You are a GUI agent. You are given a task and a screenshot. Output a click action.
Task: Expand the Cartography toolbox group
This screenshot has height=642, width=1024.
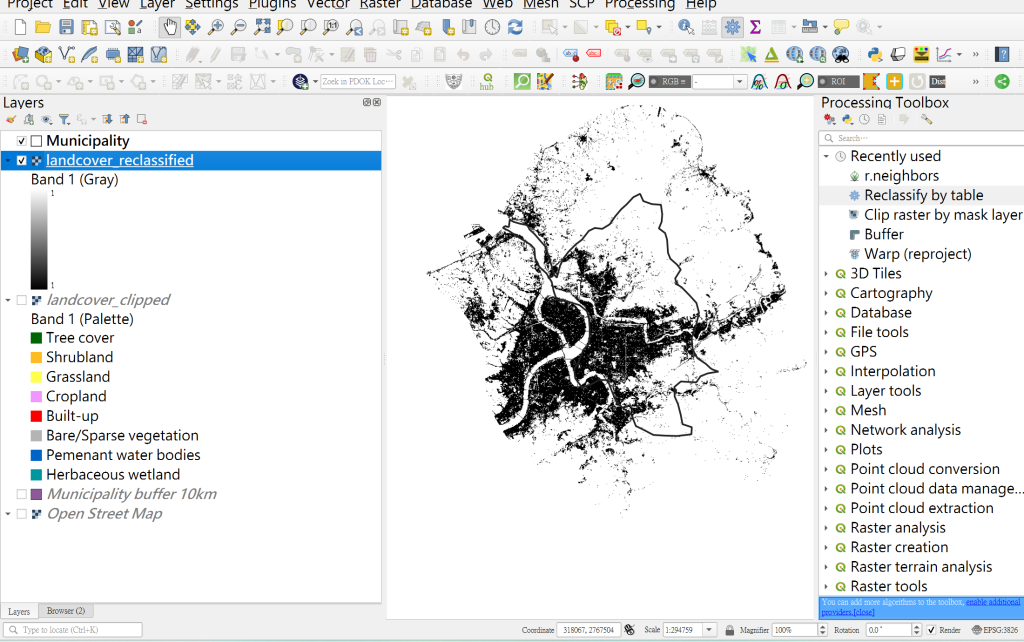[826, 294]
